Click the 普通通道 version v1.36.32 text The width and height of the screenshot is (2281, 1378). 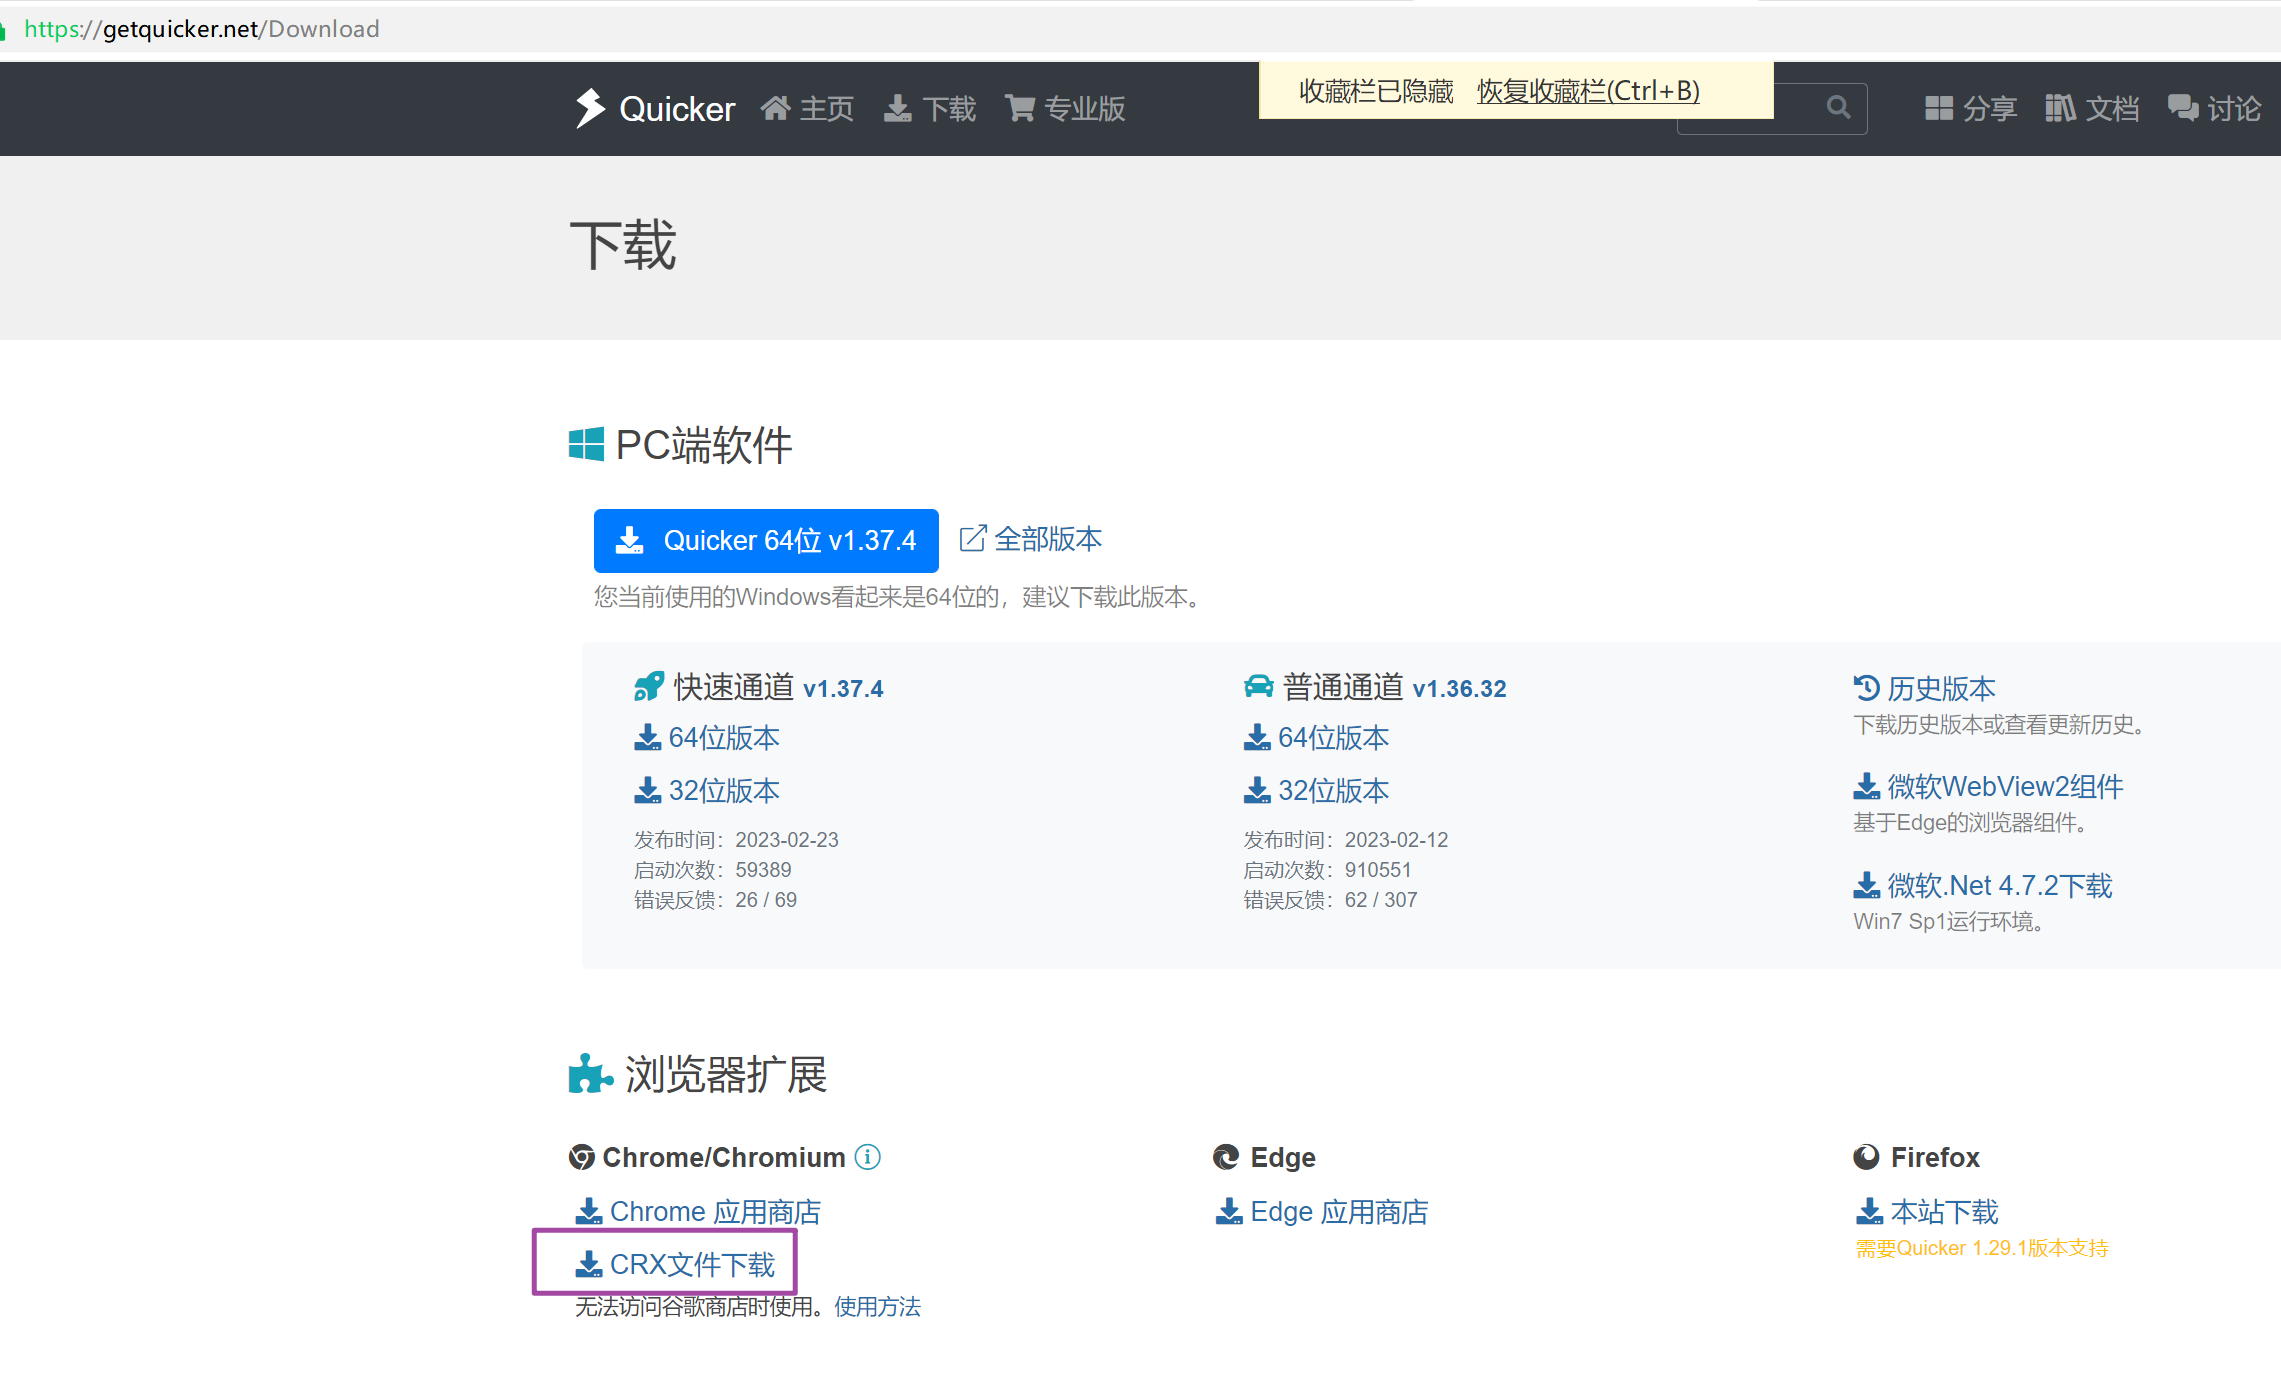point(1459,689)
